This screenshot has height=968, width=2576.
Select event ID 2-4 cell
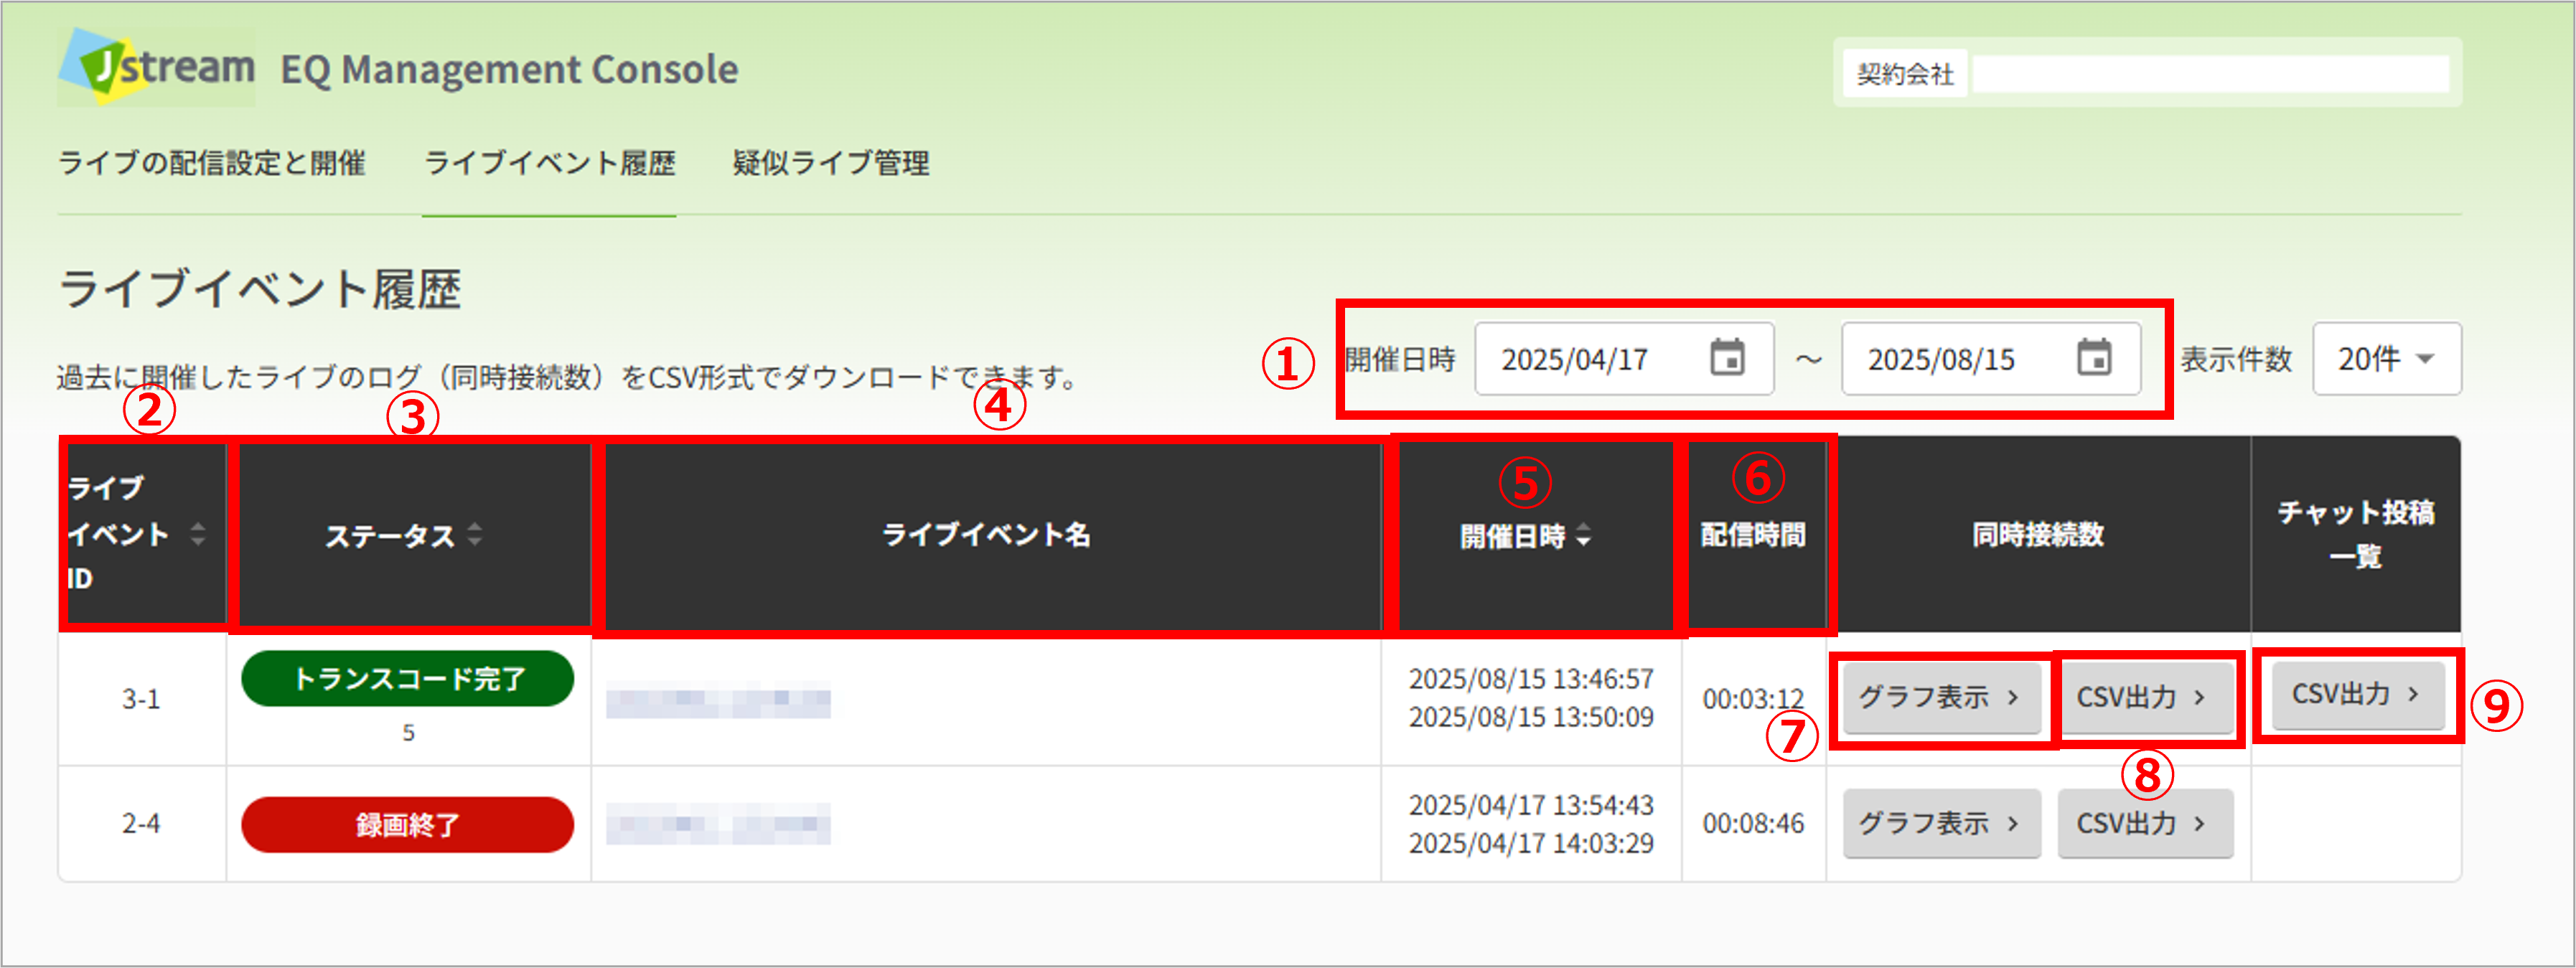click(141, 823)
